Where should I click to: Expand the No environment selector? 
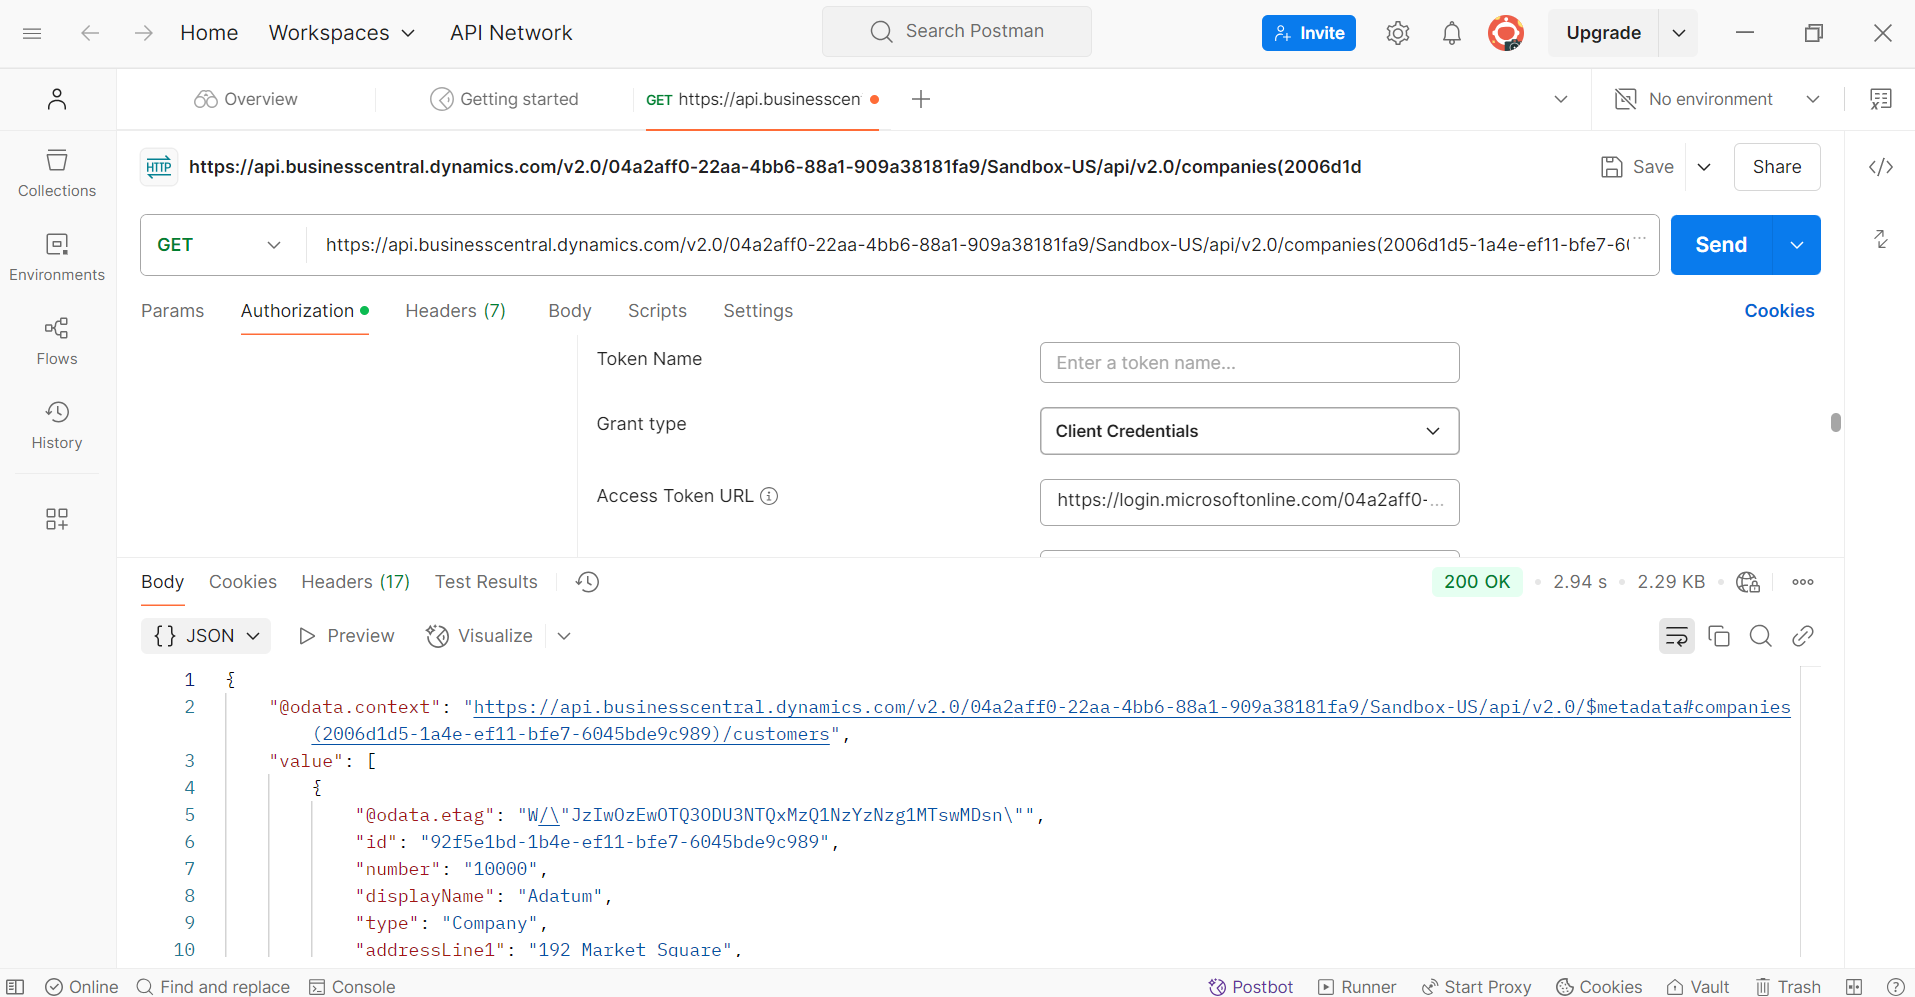tap(1718, 99)
